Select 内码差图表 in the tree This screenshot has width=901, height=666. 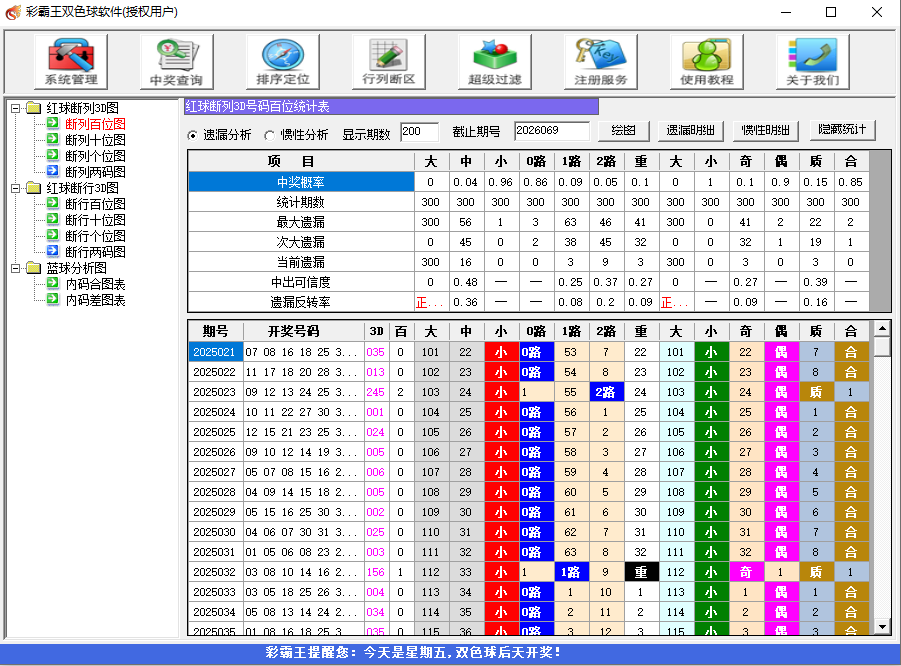pyautogui.click(x=95, y=300)
